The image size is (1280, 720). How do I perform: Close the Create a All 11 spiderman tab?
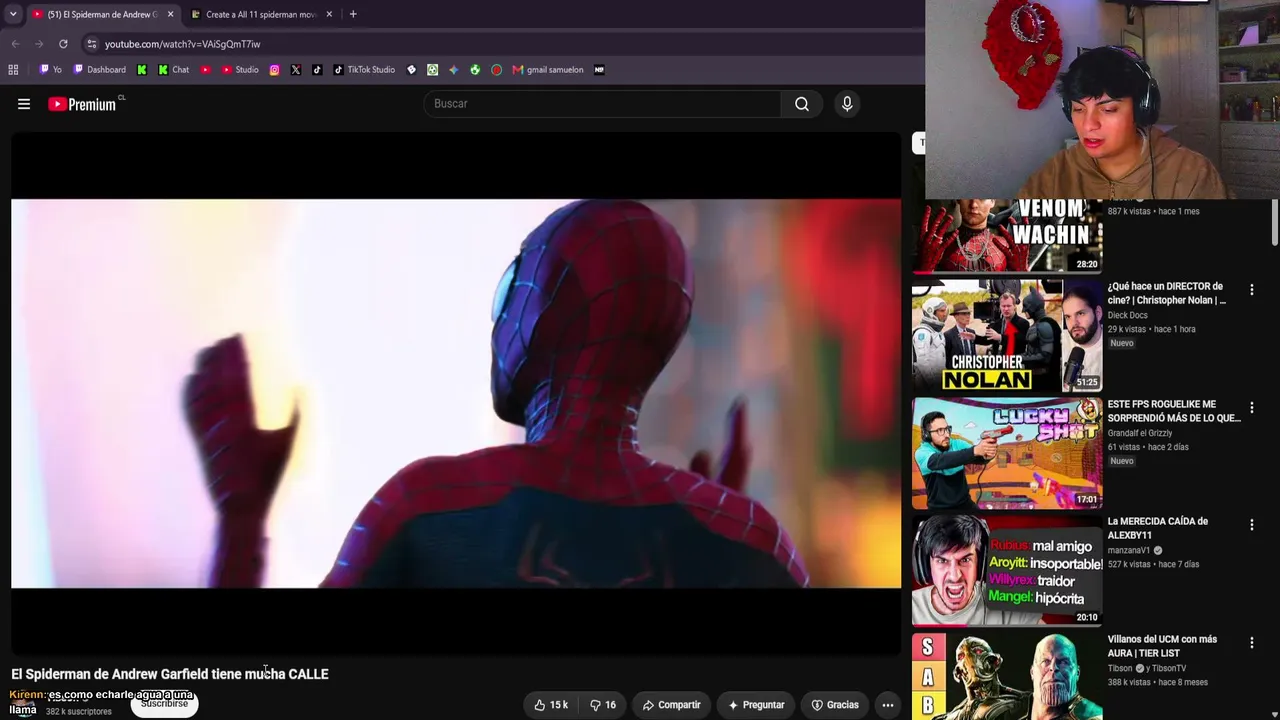click(x=329, y=14)
